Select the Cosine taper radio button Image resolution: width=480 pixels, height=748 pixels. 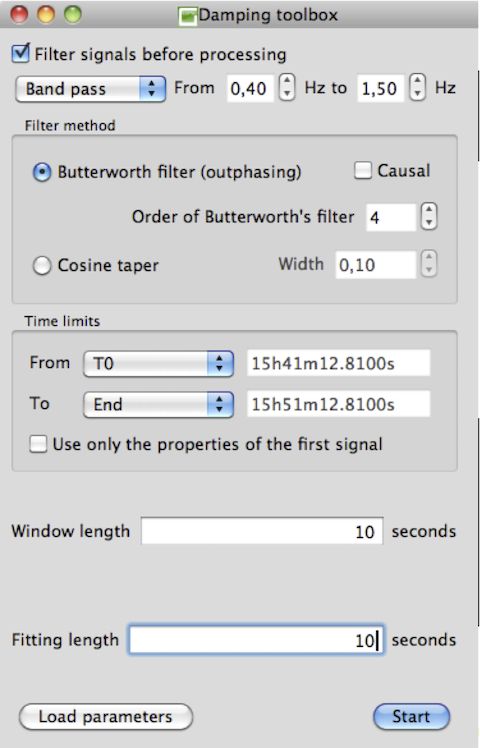(42, 265)
